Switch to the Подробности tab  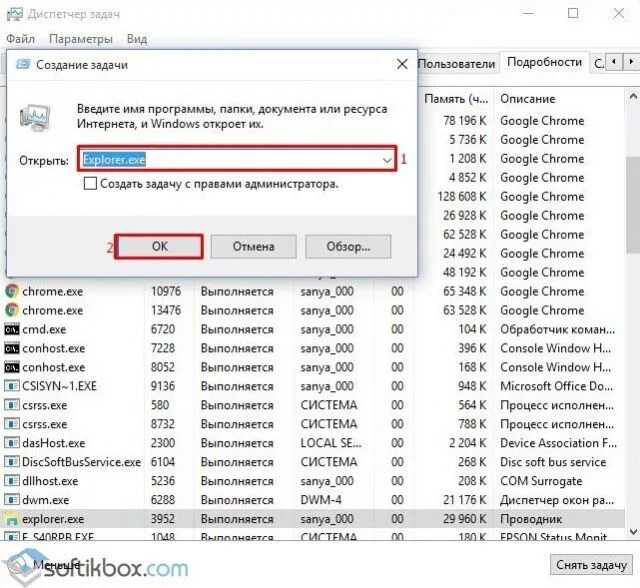(x=544, y=62)
